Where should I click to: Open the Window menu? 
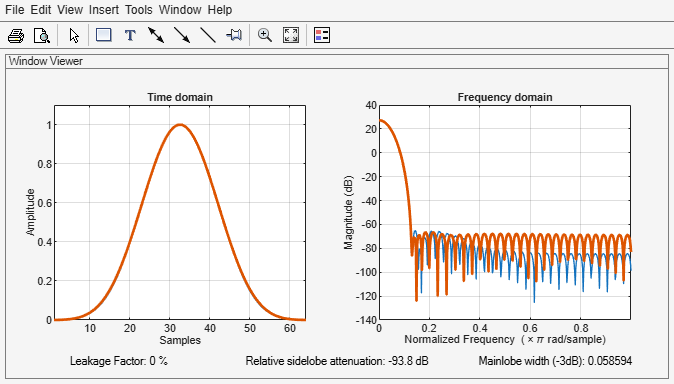point(180,9)
